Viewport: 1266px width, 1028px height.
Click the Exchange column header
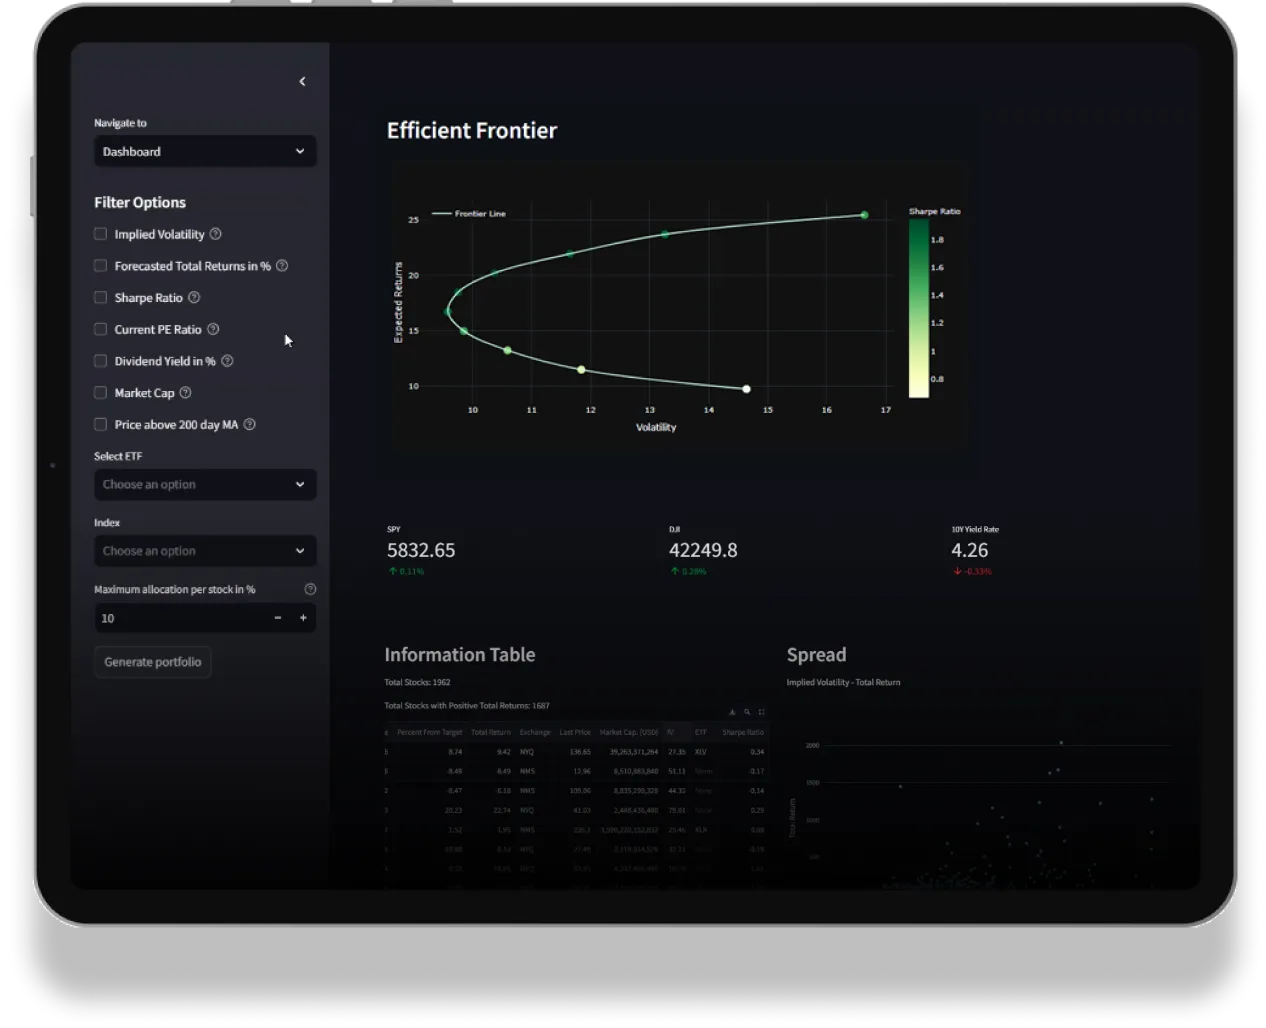point(535,732)
